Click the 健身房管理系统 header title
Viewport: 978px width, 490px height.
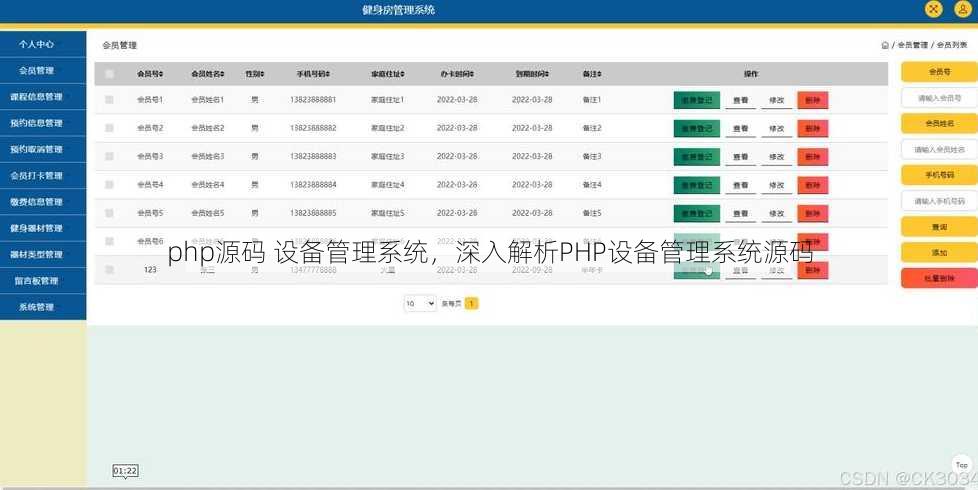pyautogui.click(x=399, y=10)
